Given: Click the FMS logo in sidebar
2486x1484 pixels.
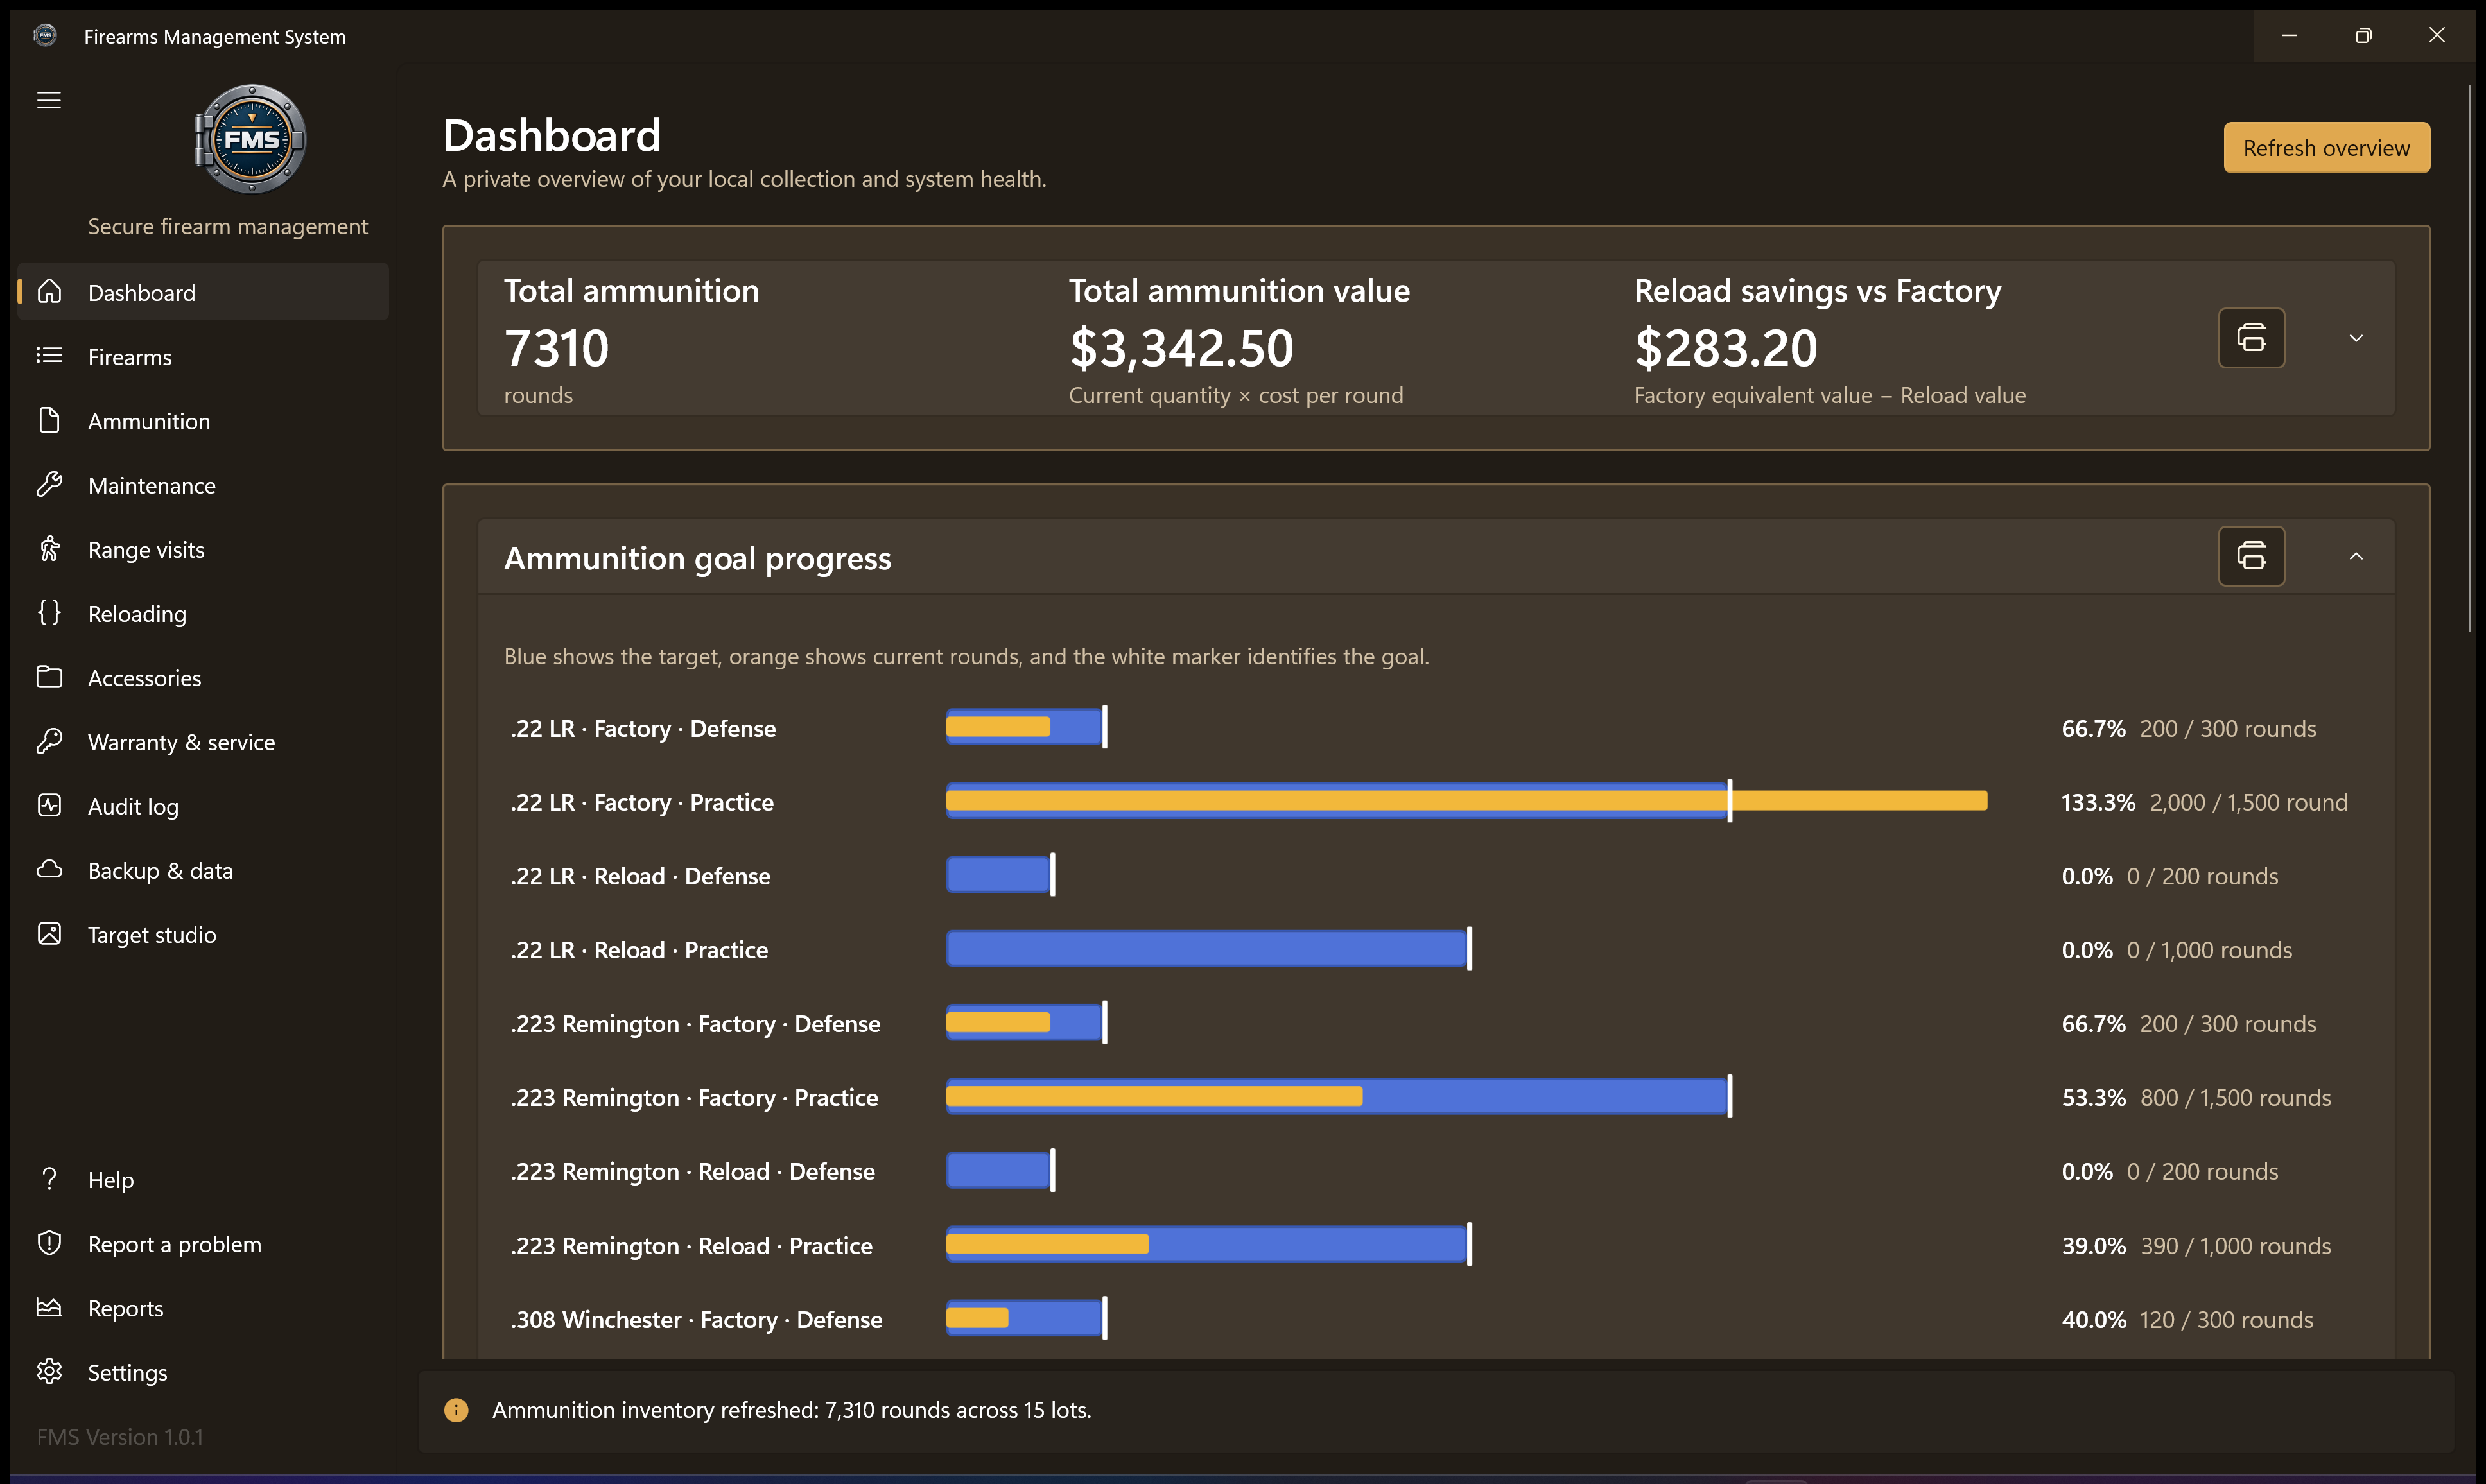Looking at the screenshot, I should tap(250, 139).
